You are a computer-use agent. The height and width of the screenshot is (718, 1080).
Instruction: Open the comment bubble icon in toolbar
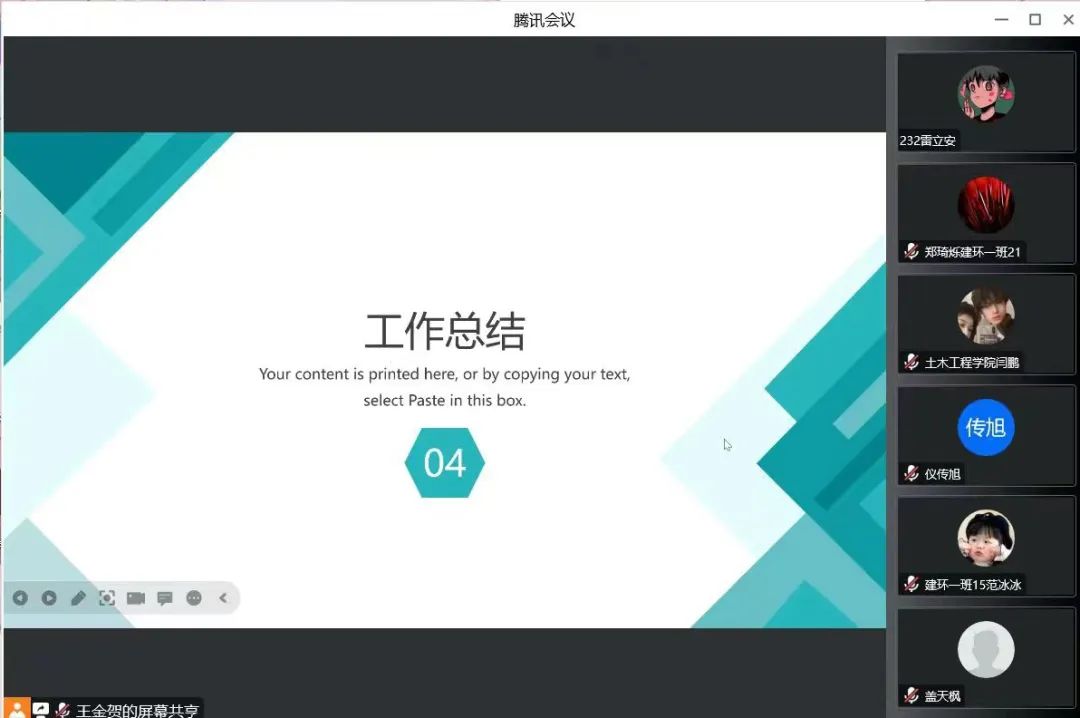(165, 598)
